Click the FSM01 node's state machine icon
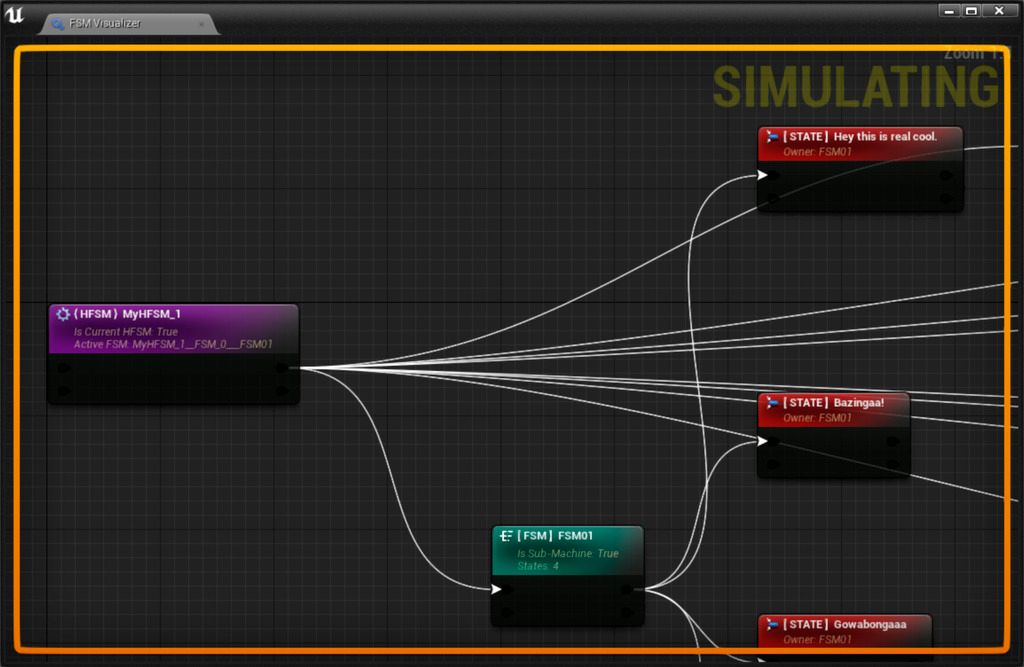 (x=506, y=536)
